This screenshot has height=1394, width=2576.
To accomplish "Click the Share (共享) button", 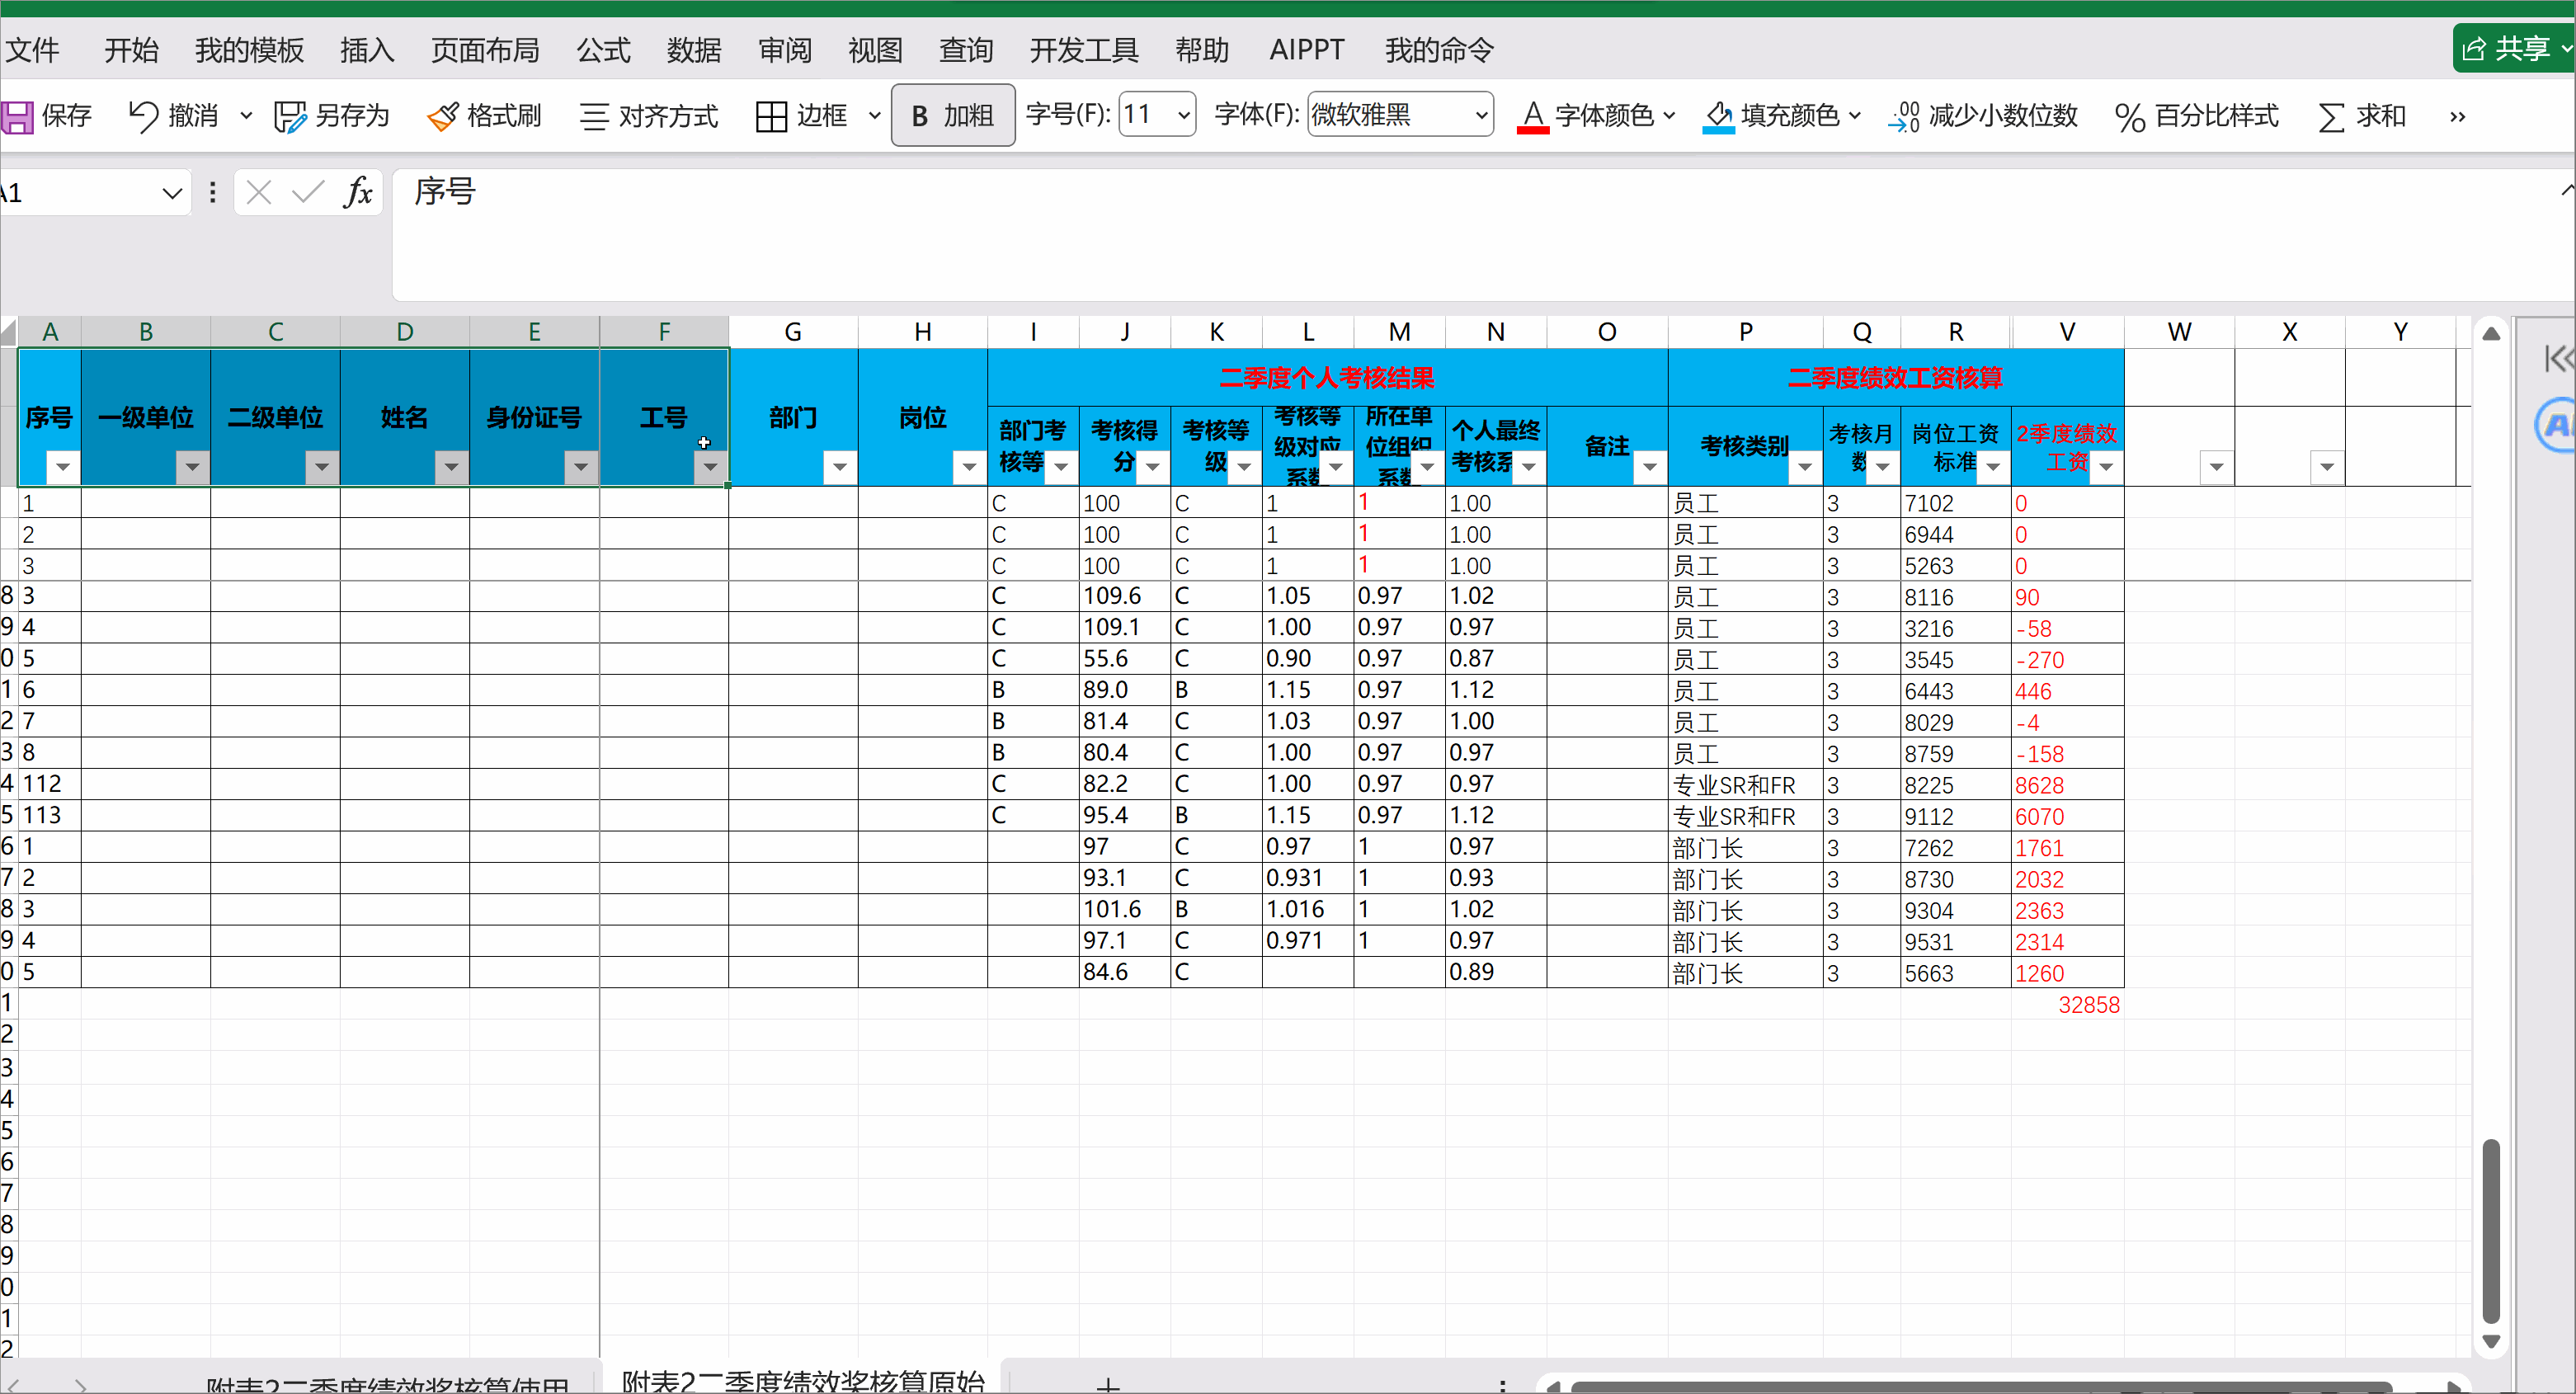I will click(2514, 48).
